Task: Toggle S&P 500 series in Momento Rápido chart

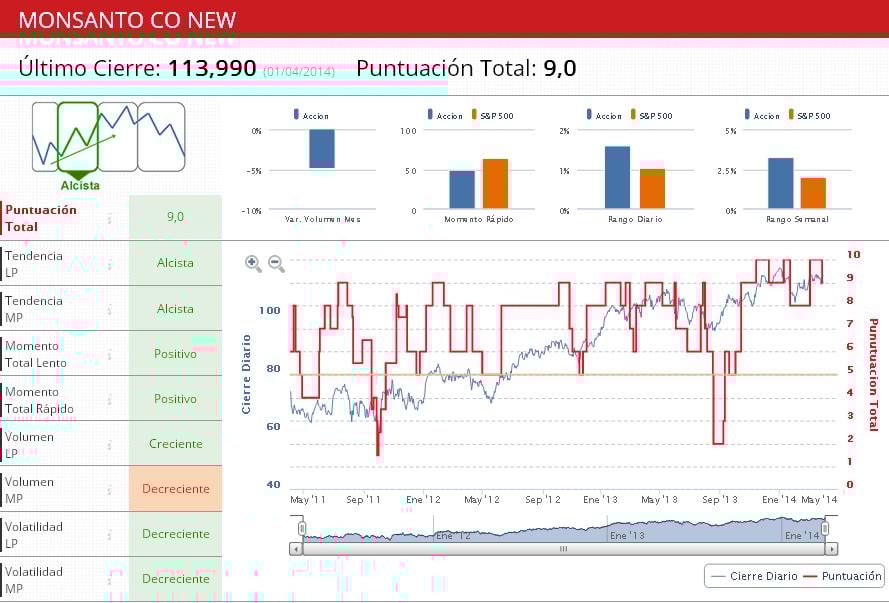Action: [493, 115]
